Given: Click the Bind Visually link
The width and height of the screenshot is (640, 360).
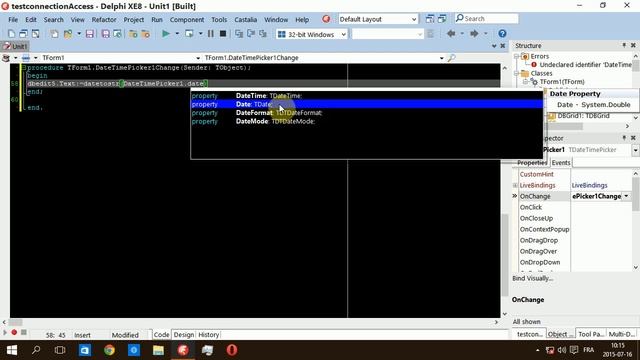Looking at the screenshot, I should (533, 278).
